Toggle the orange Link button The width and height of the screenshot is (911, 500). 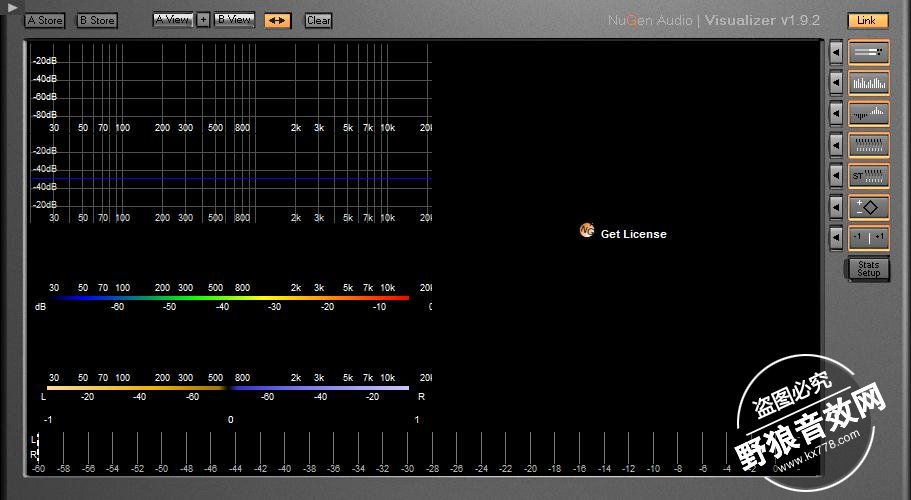(x=867, y=20)
